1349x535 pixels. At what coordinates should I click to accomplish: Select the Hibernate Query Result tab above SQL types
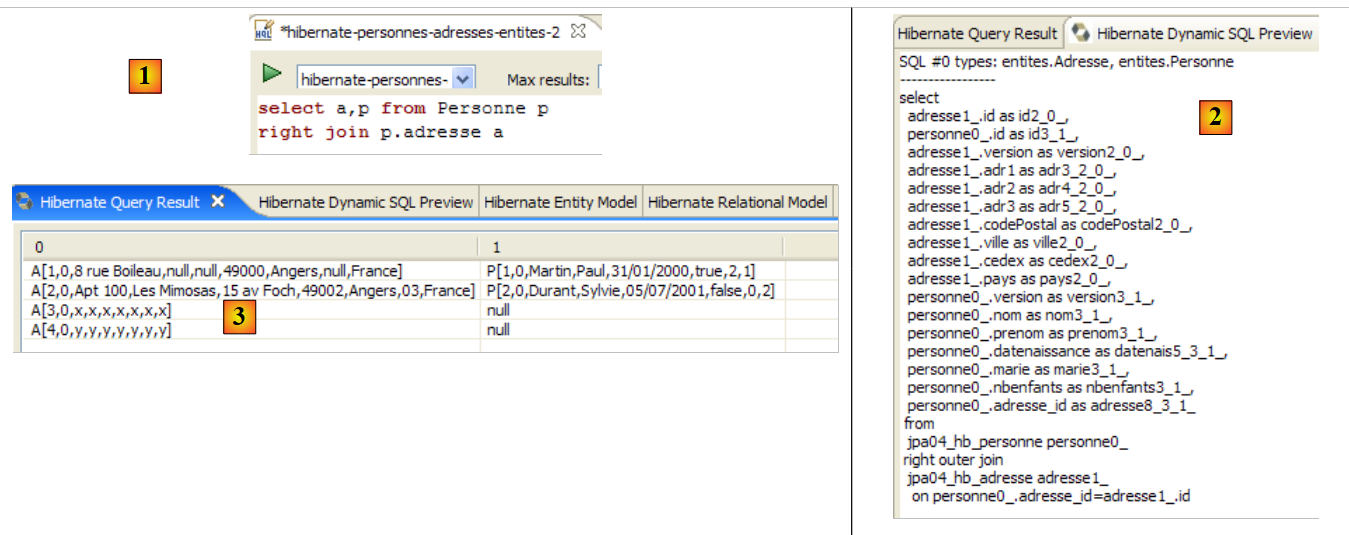(x=976, y=33)
